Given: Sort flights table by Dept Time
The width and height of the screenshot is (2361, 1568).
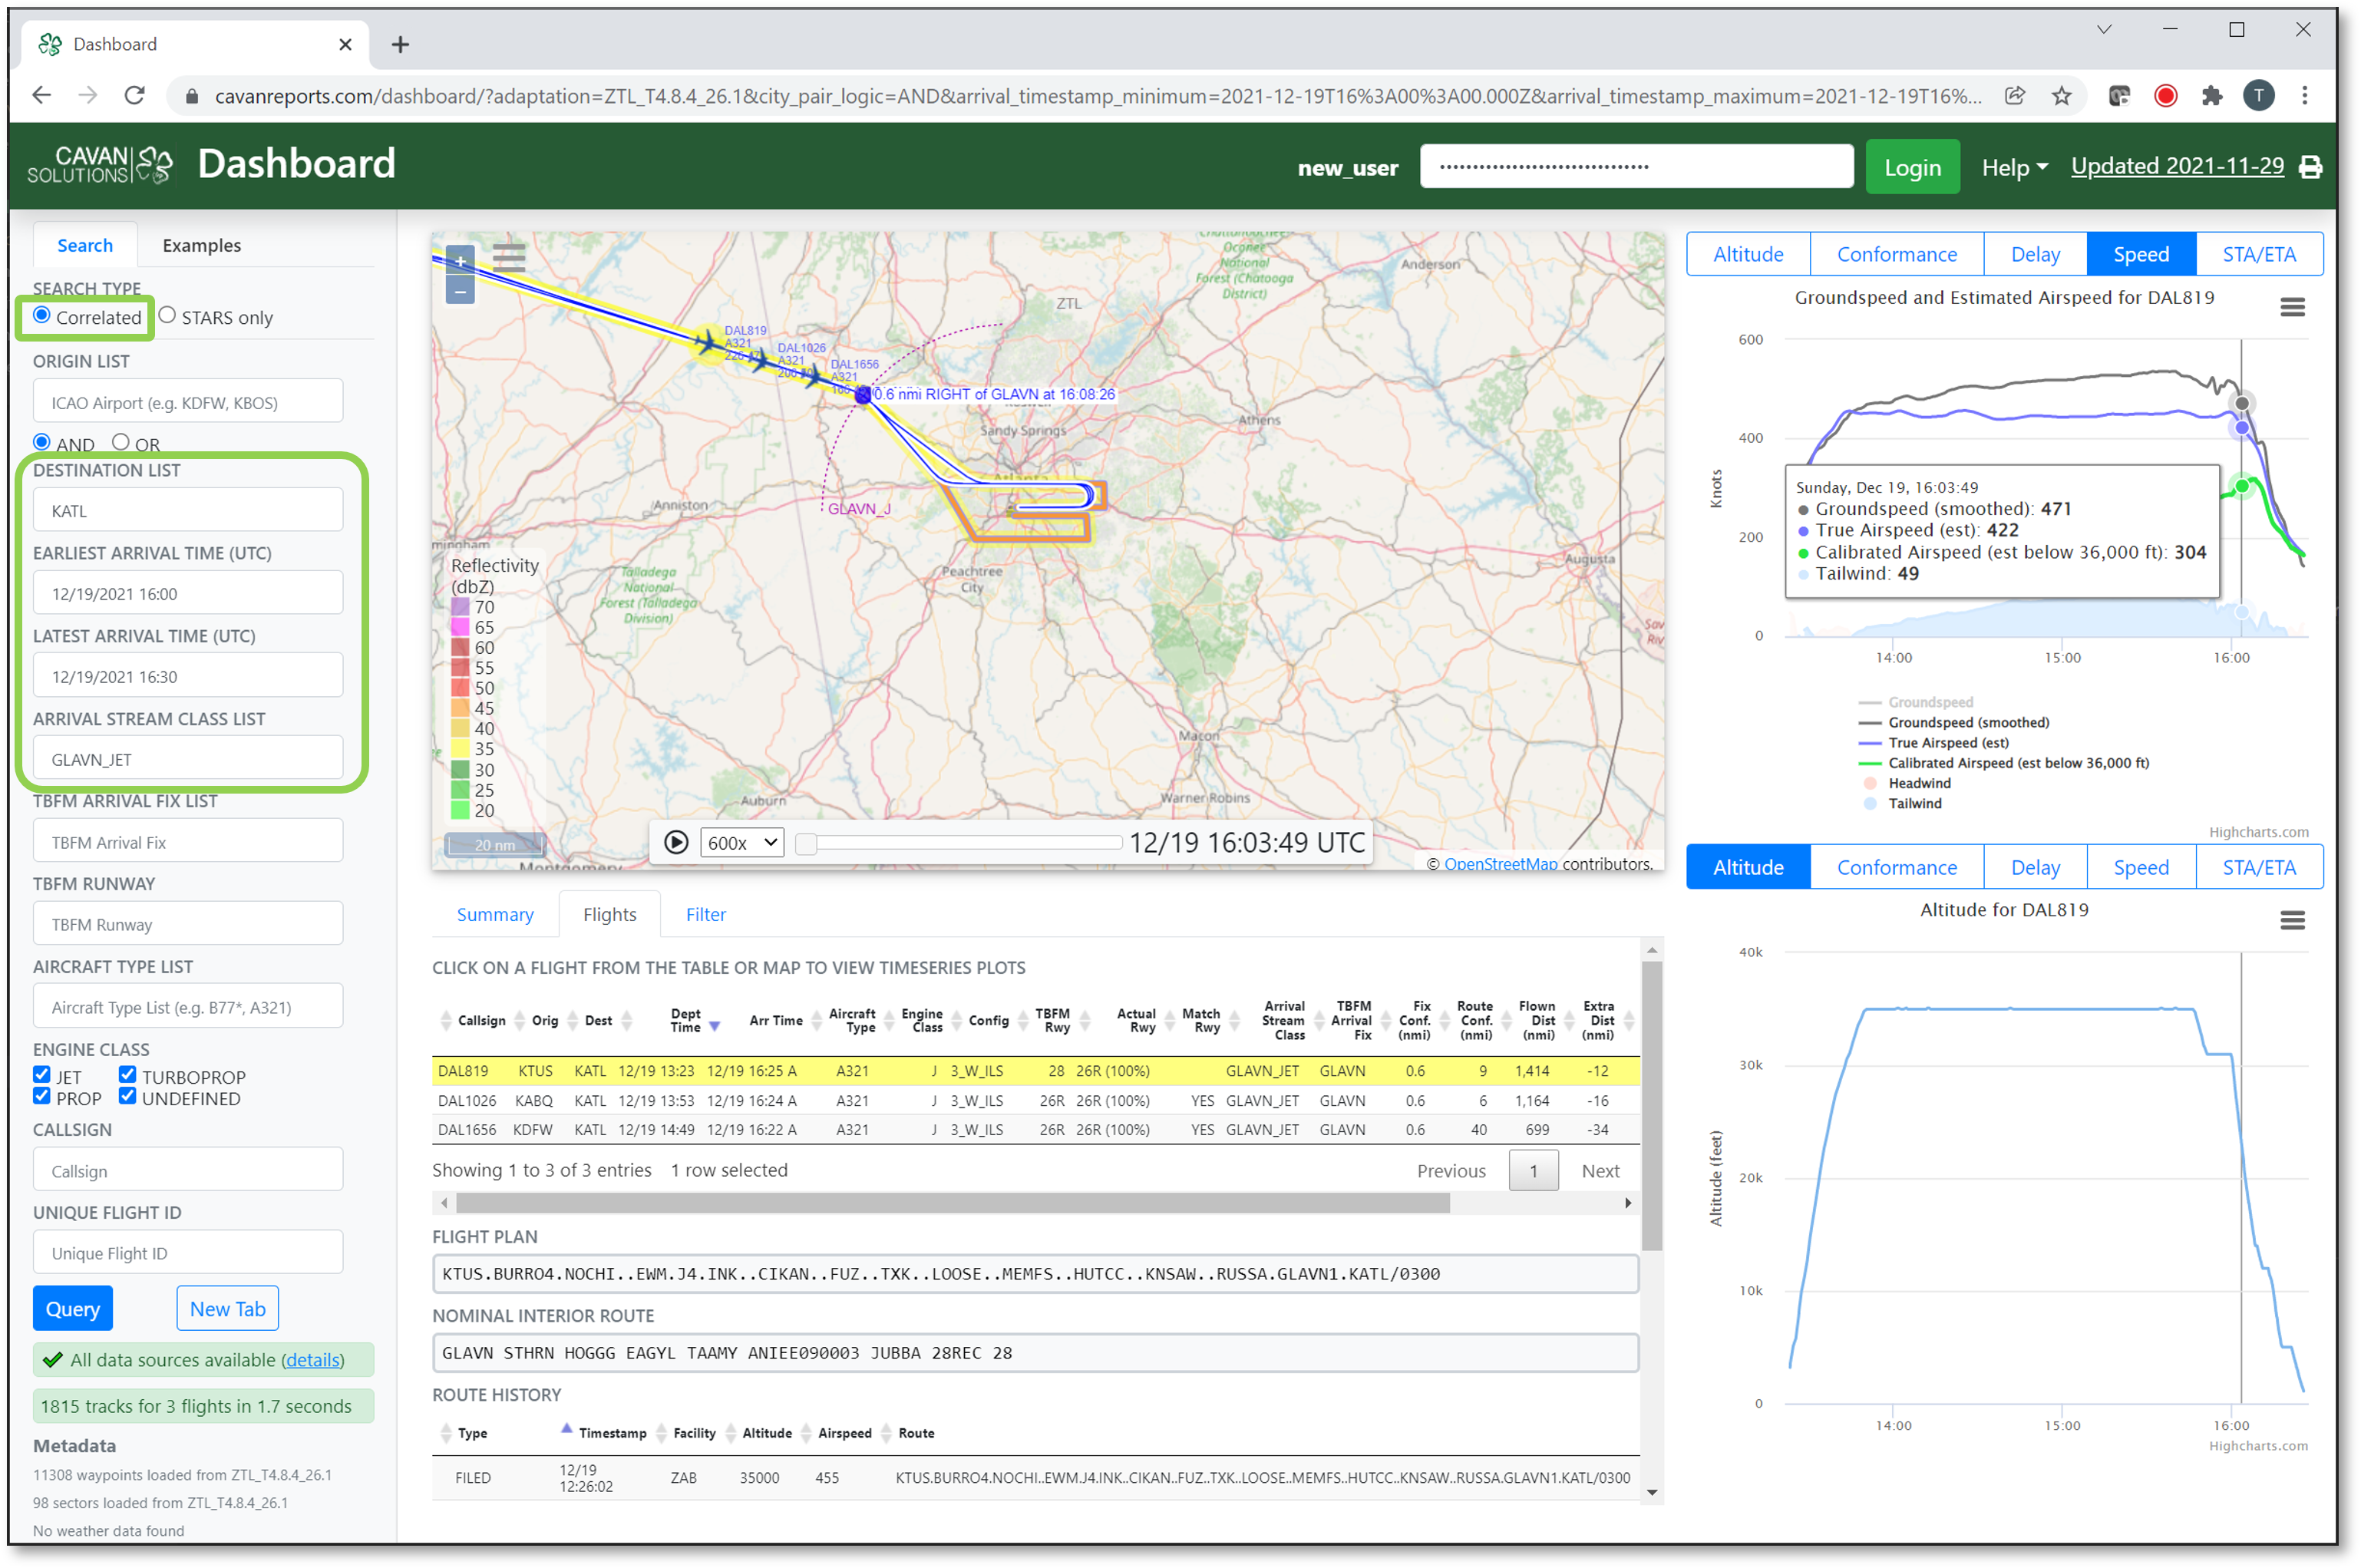Looking at the screenshot, I should [687, 1020].
